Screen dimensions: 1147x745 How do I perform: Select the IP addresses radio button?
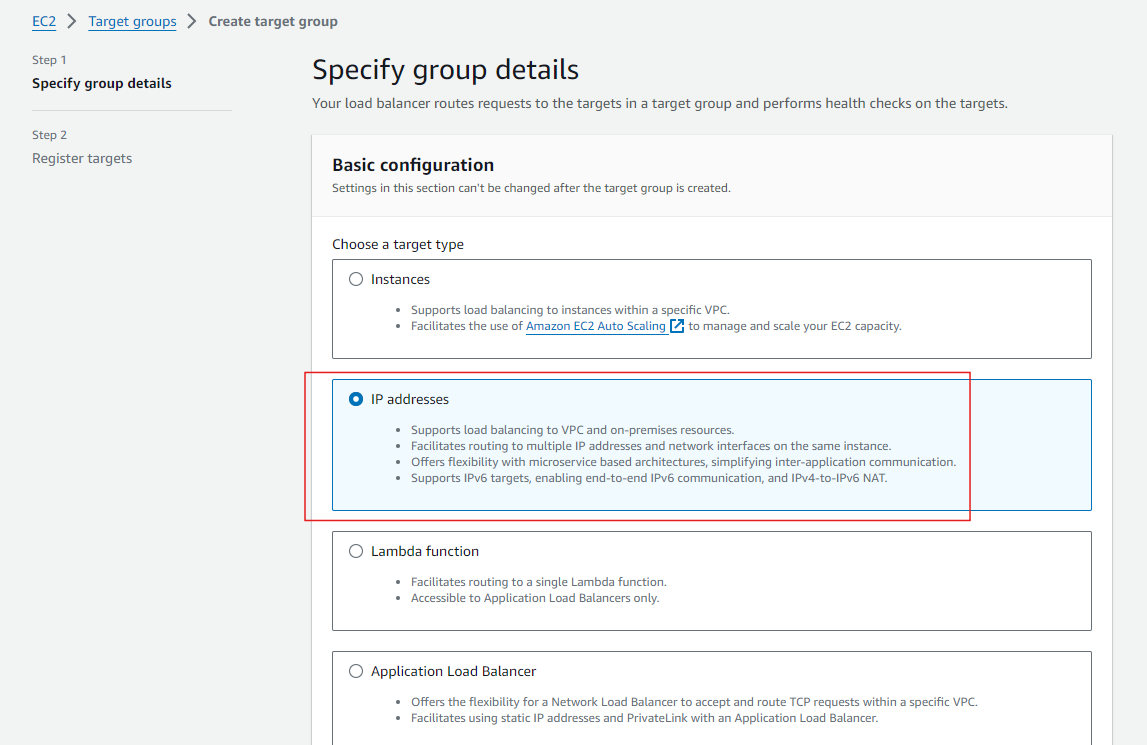(356, 399)
